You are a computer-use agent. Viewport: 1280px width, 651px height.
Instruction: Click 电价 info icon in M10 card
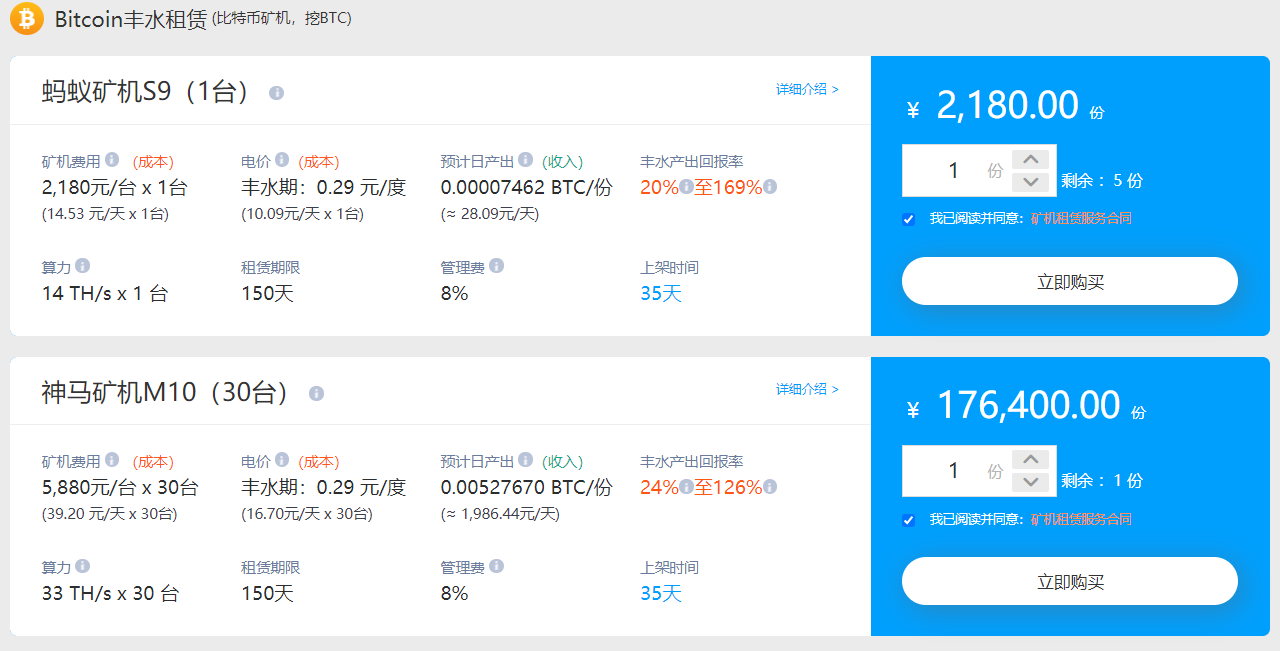(282, 460)
